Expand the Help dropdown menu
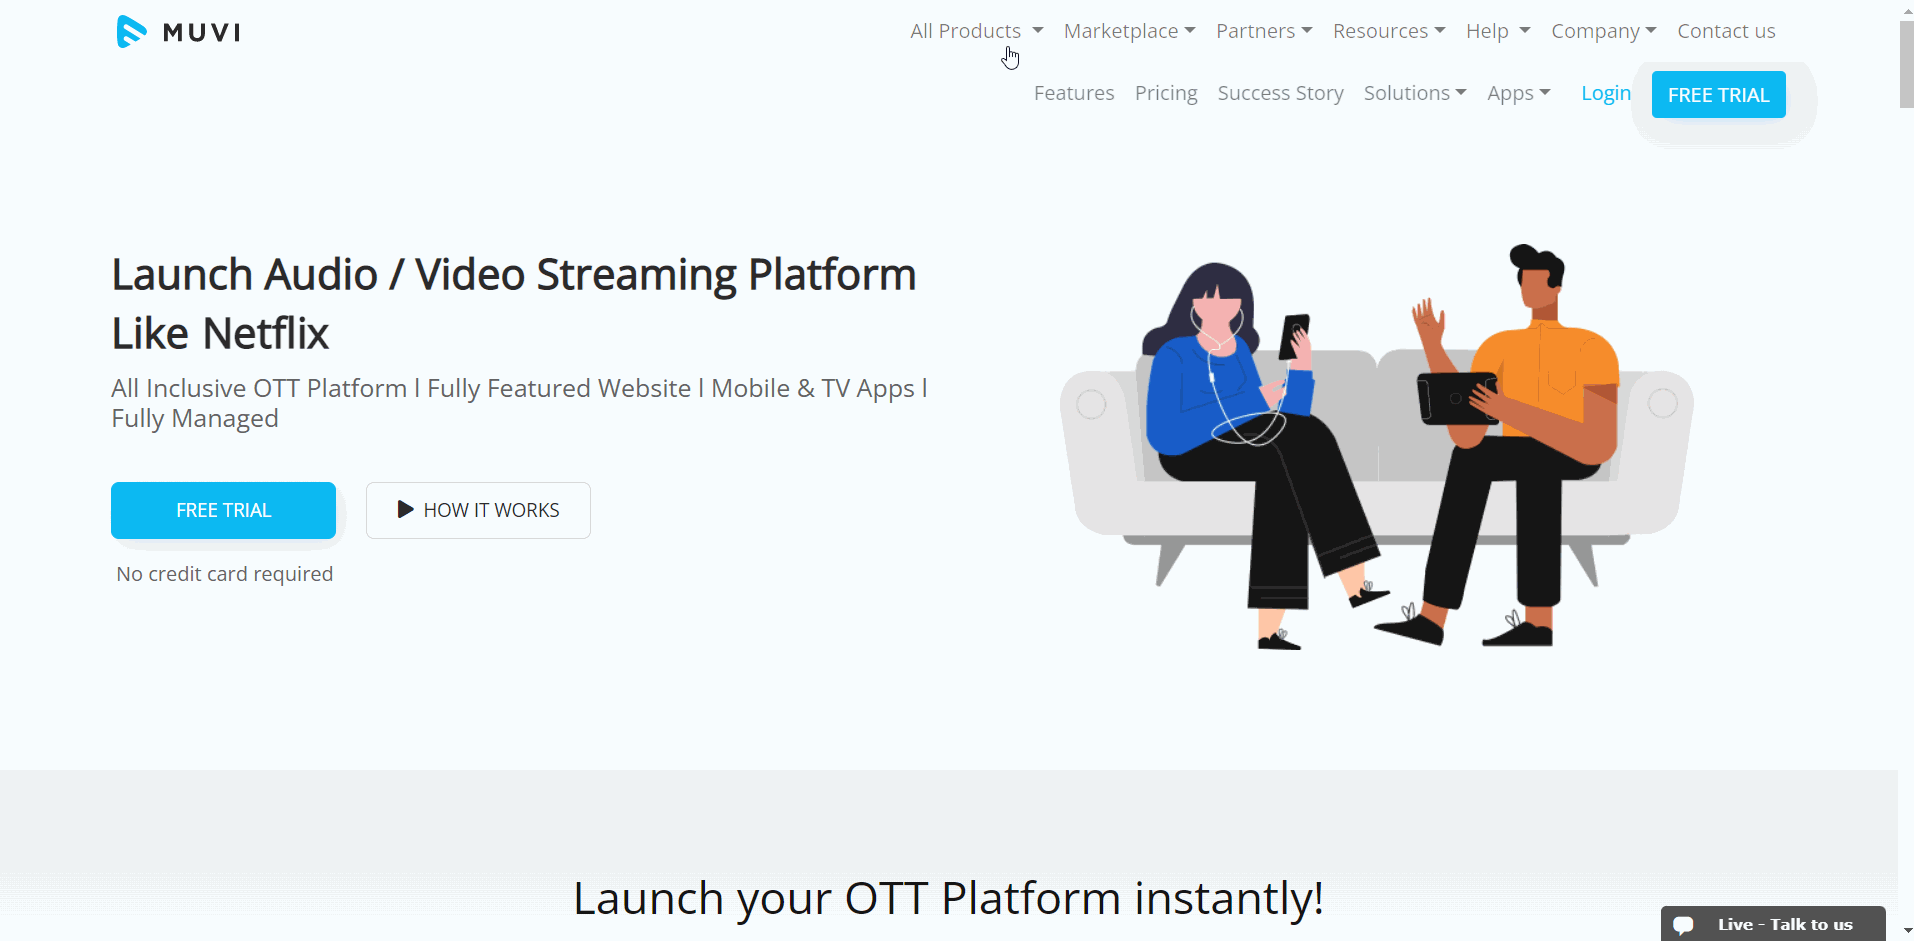This screenshot has width=1914, height=941. coord(1498,31)
